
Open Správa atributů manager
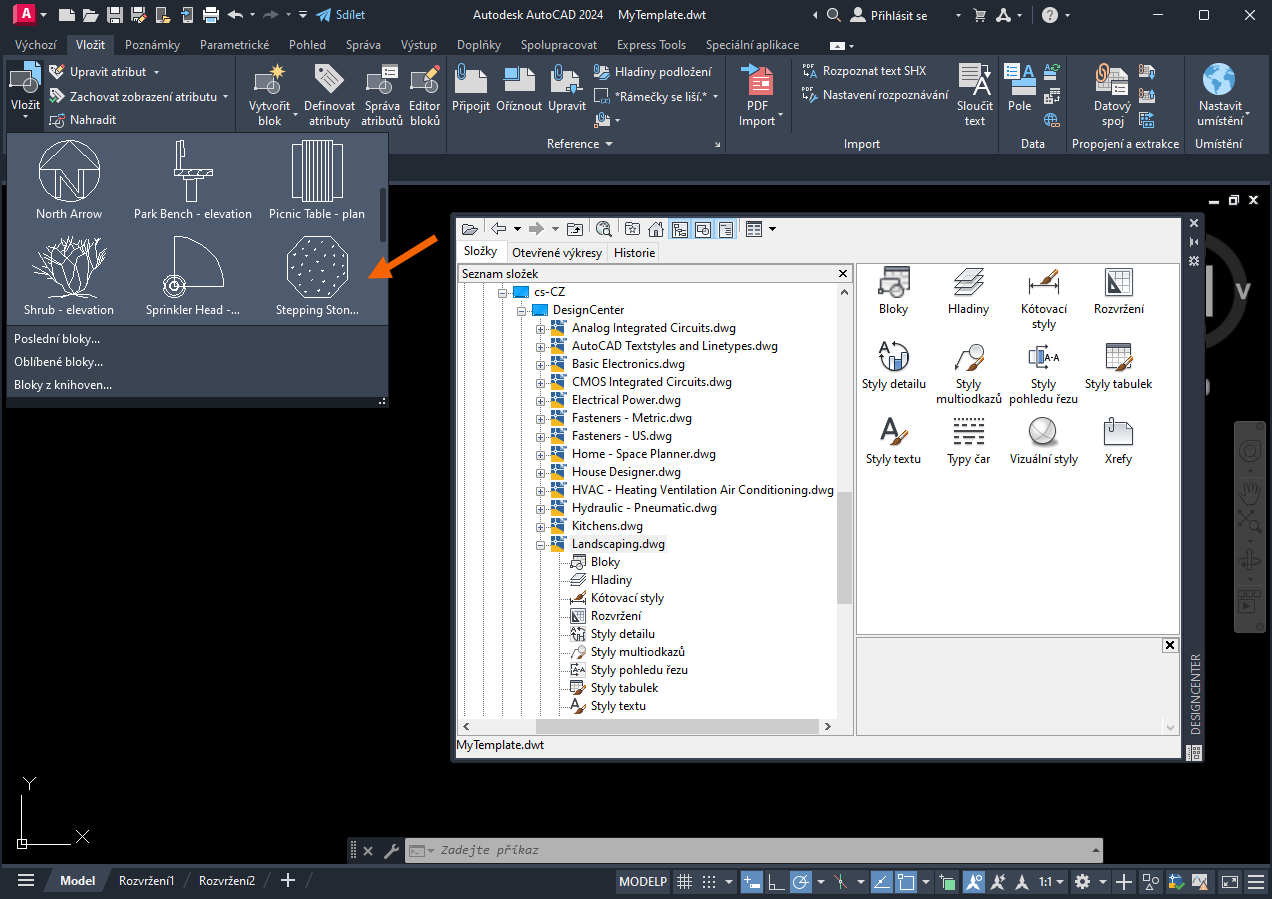click(382, 96)
